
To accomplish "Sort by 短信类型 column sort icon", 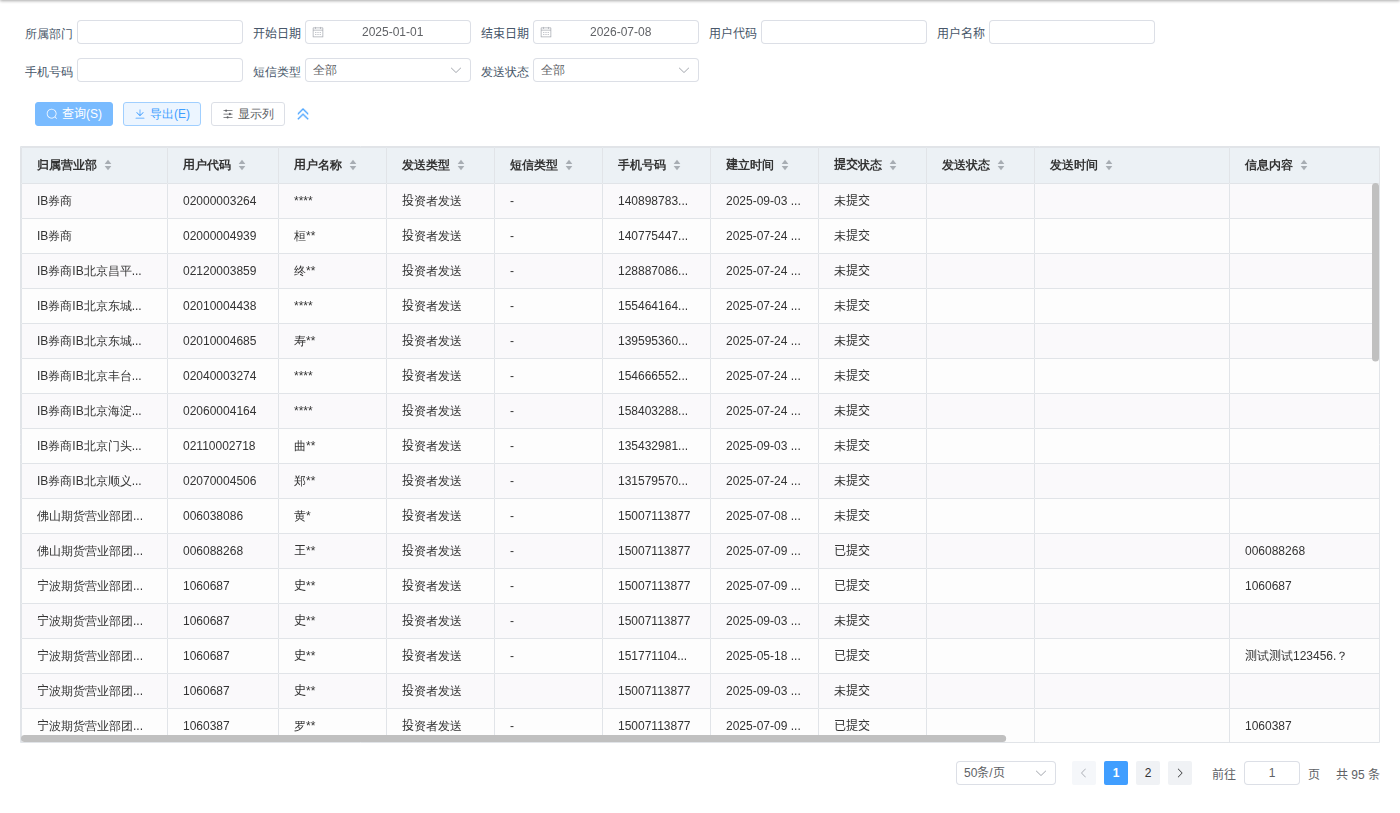I will pyautogui.click(x=569, y=165).
